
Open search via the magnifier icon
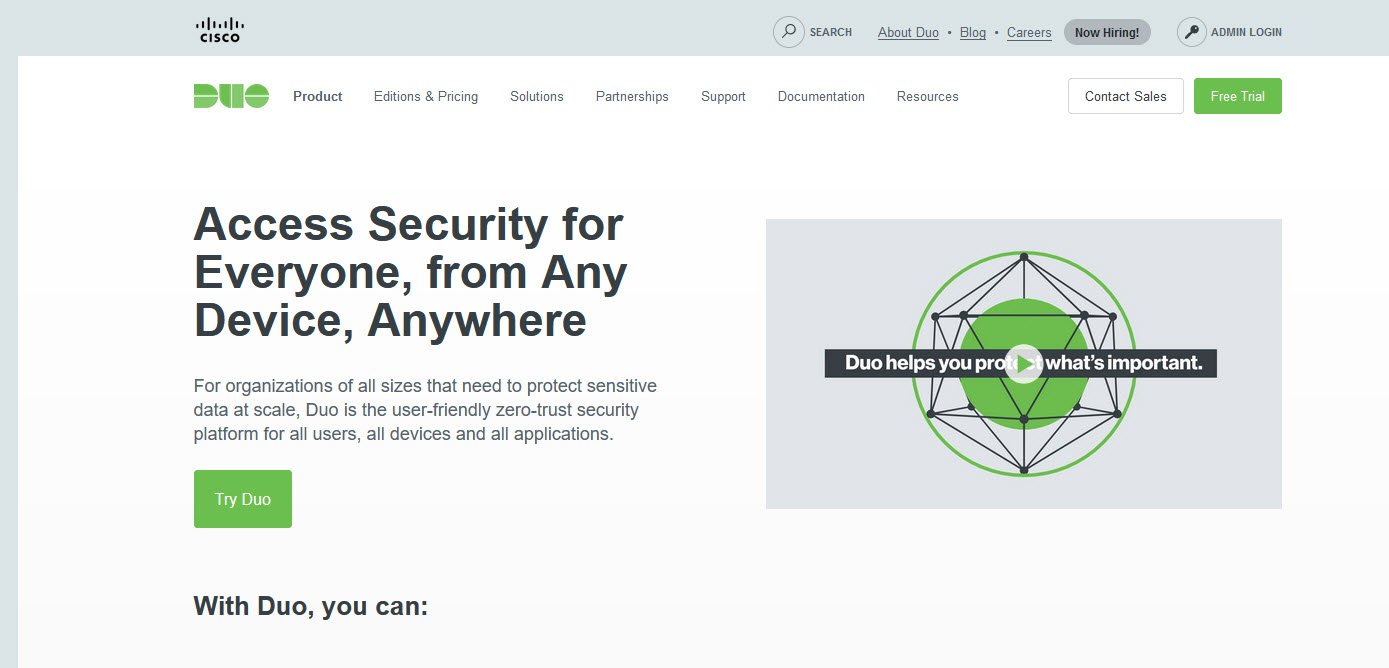(x=789, y=32)
